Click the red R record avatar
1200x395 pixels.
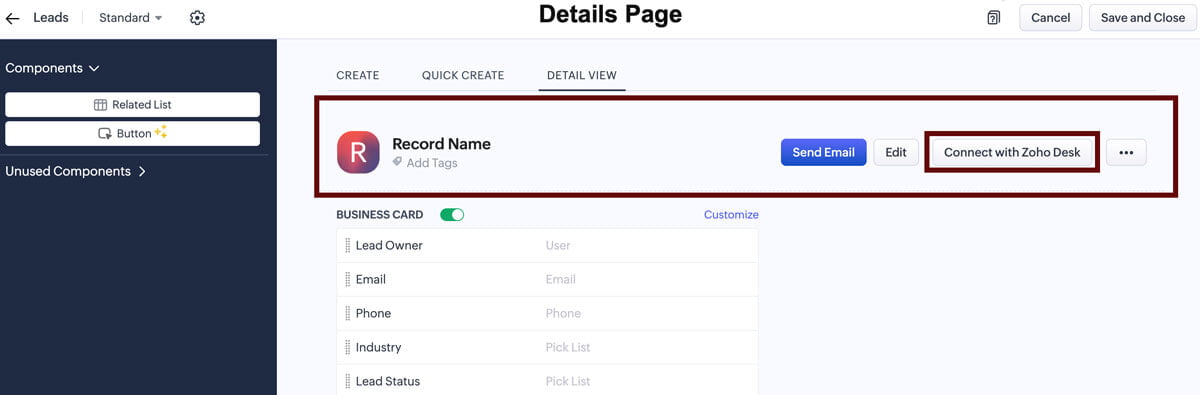pyautogui.click(x=358, y=152)
